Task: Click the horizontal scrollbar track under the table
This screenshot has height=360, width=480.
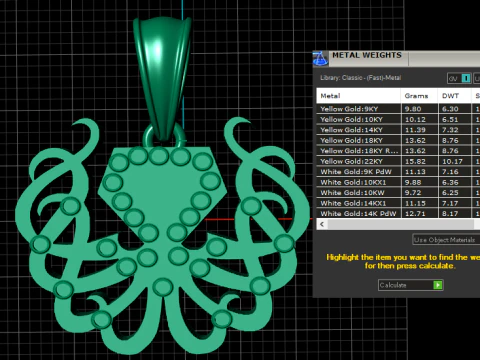Action: 400,224
